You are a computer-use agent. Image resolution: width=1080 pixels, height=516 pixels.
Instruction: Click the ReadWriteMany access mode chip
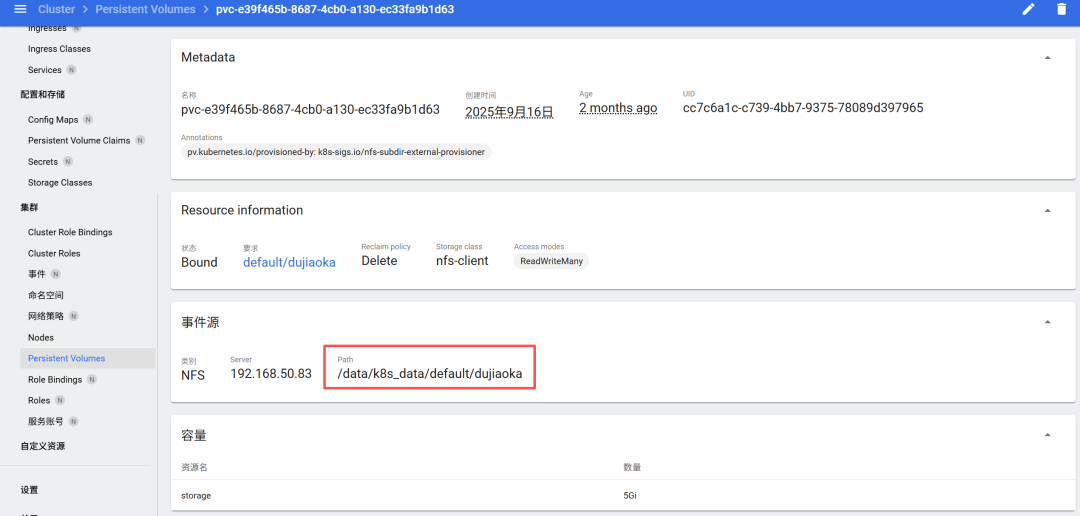coord(551,261)
